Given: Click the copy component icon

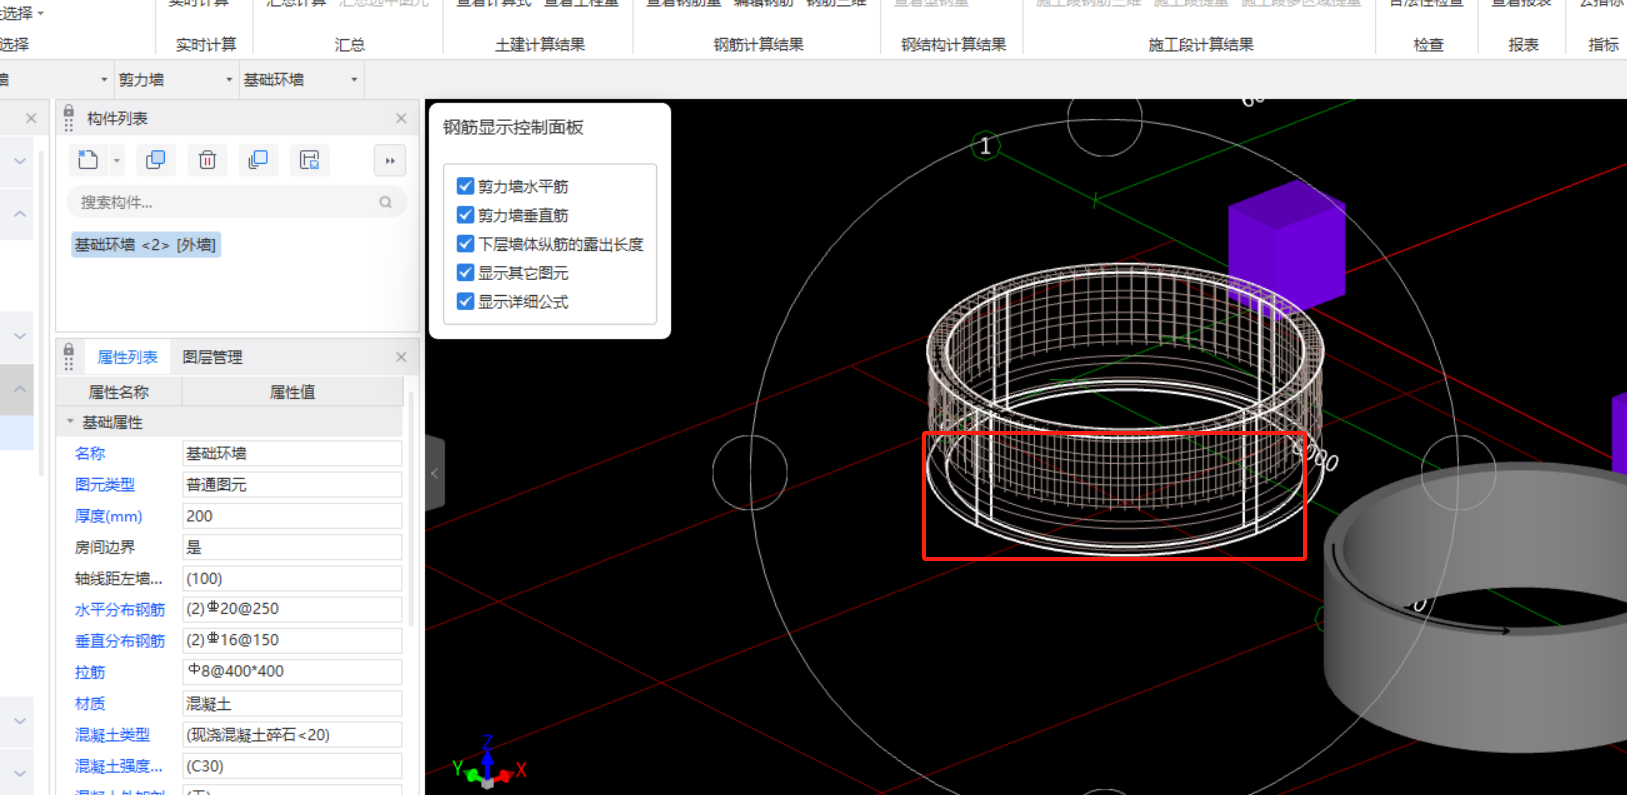Looking at the screenshot, I should click(x=155, y=160).
